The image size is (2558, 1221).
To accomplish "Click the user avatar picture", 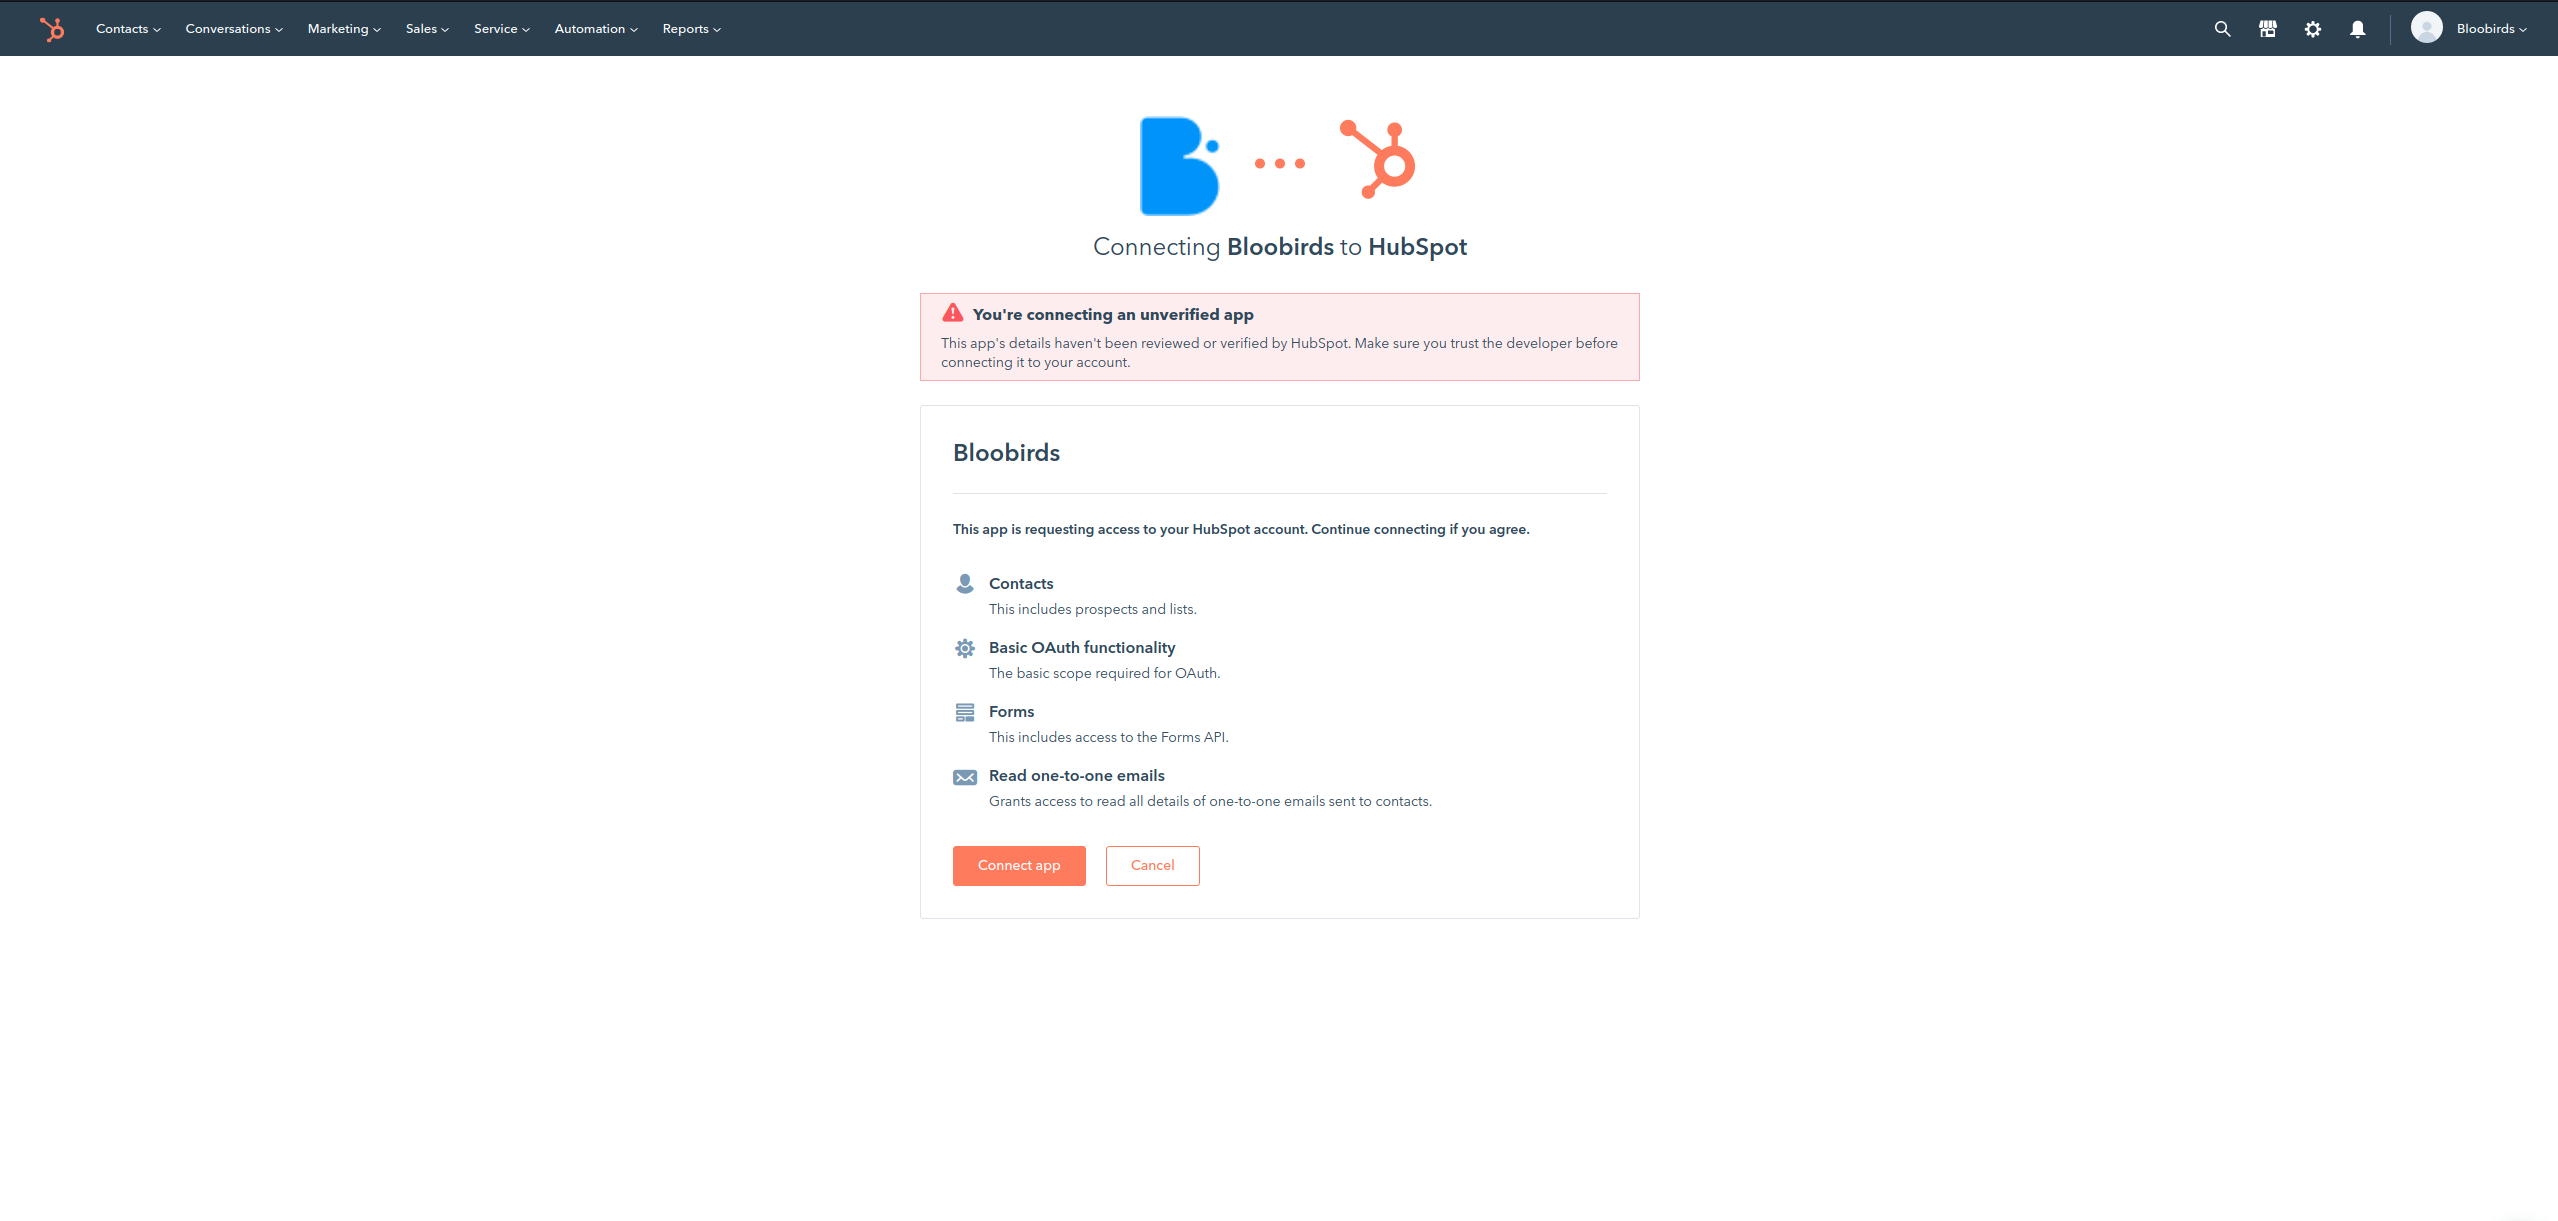I will tap(2426, 28).
